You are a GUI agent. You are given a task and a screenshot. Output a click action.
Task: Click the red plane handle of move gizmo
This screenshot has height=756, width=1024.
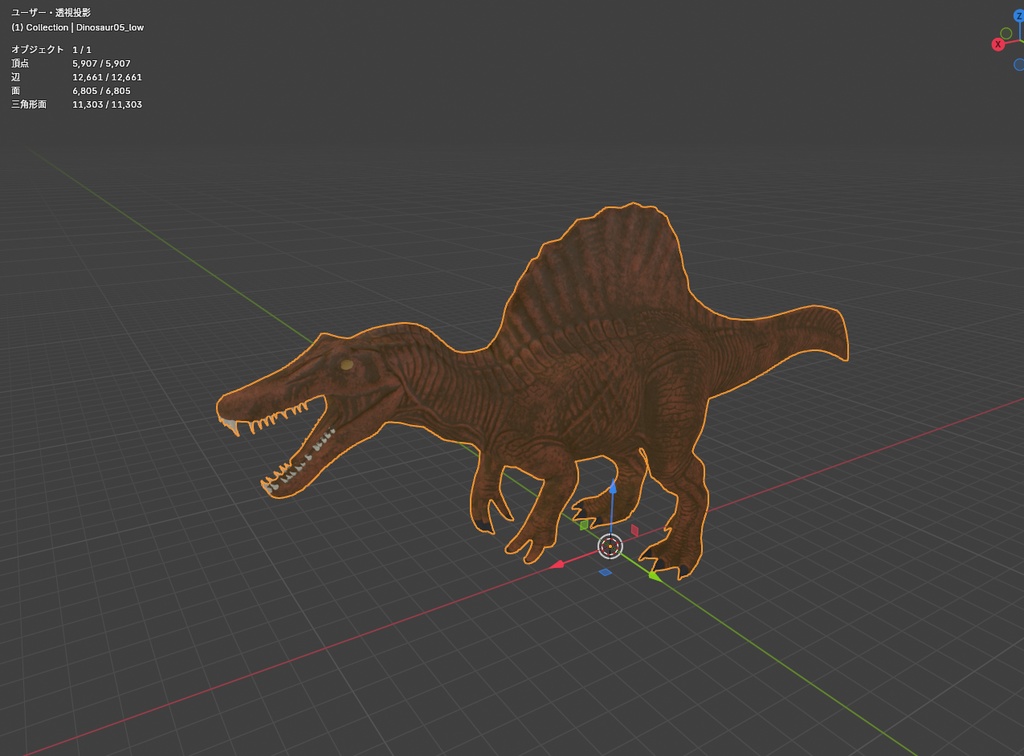pos(634,530)
